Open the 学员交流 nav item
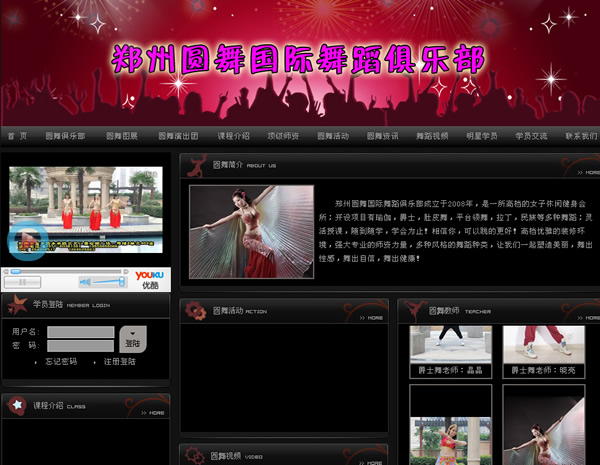Image resolution: width=600 pixels, height=465 pixels. pos(531,136)
